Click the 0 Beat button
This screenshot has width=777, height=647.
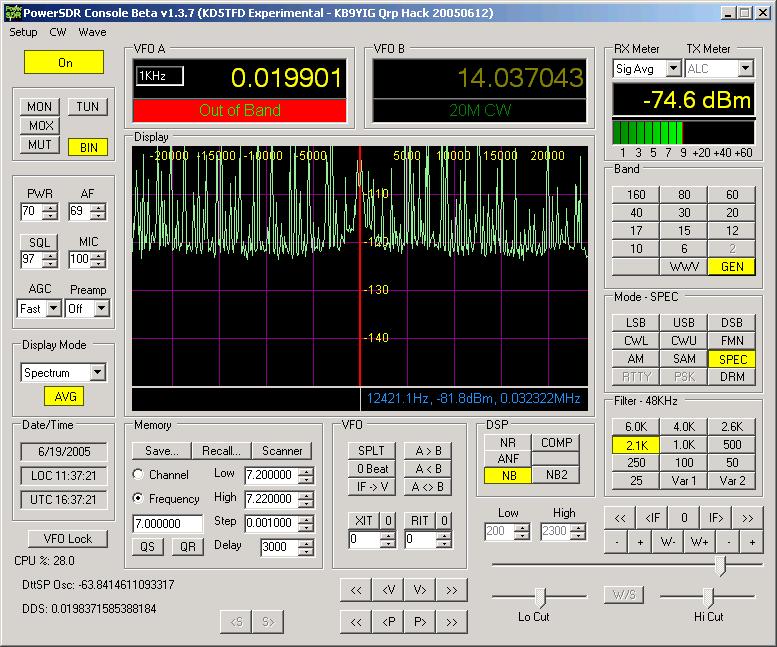pos(372,468)
